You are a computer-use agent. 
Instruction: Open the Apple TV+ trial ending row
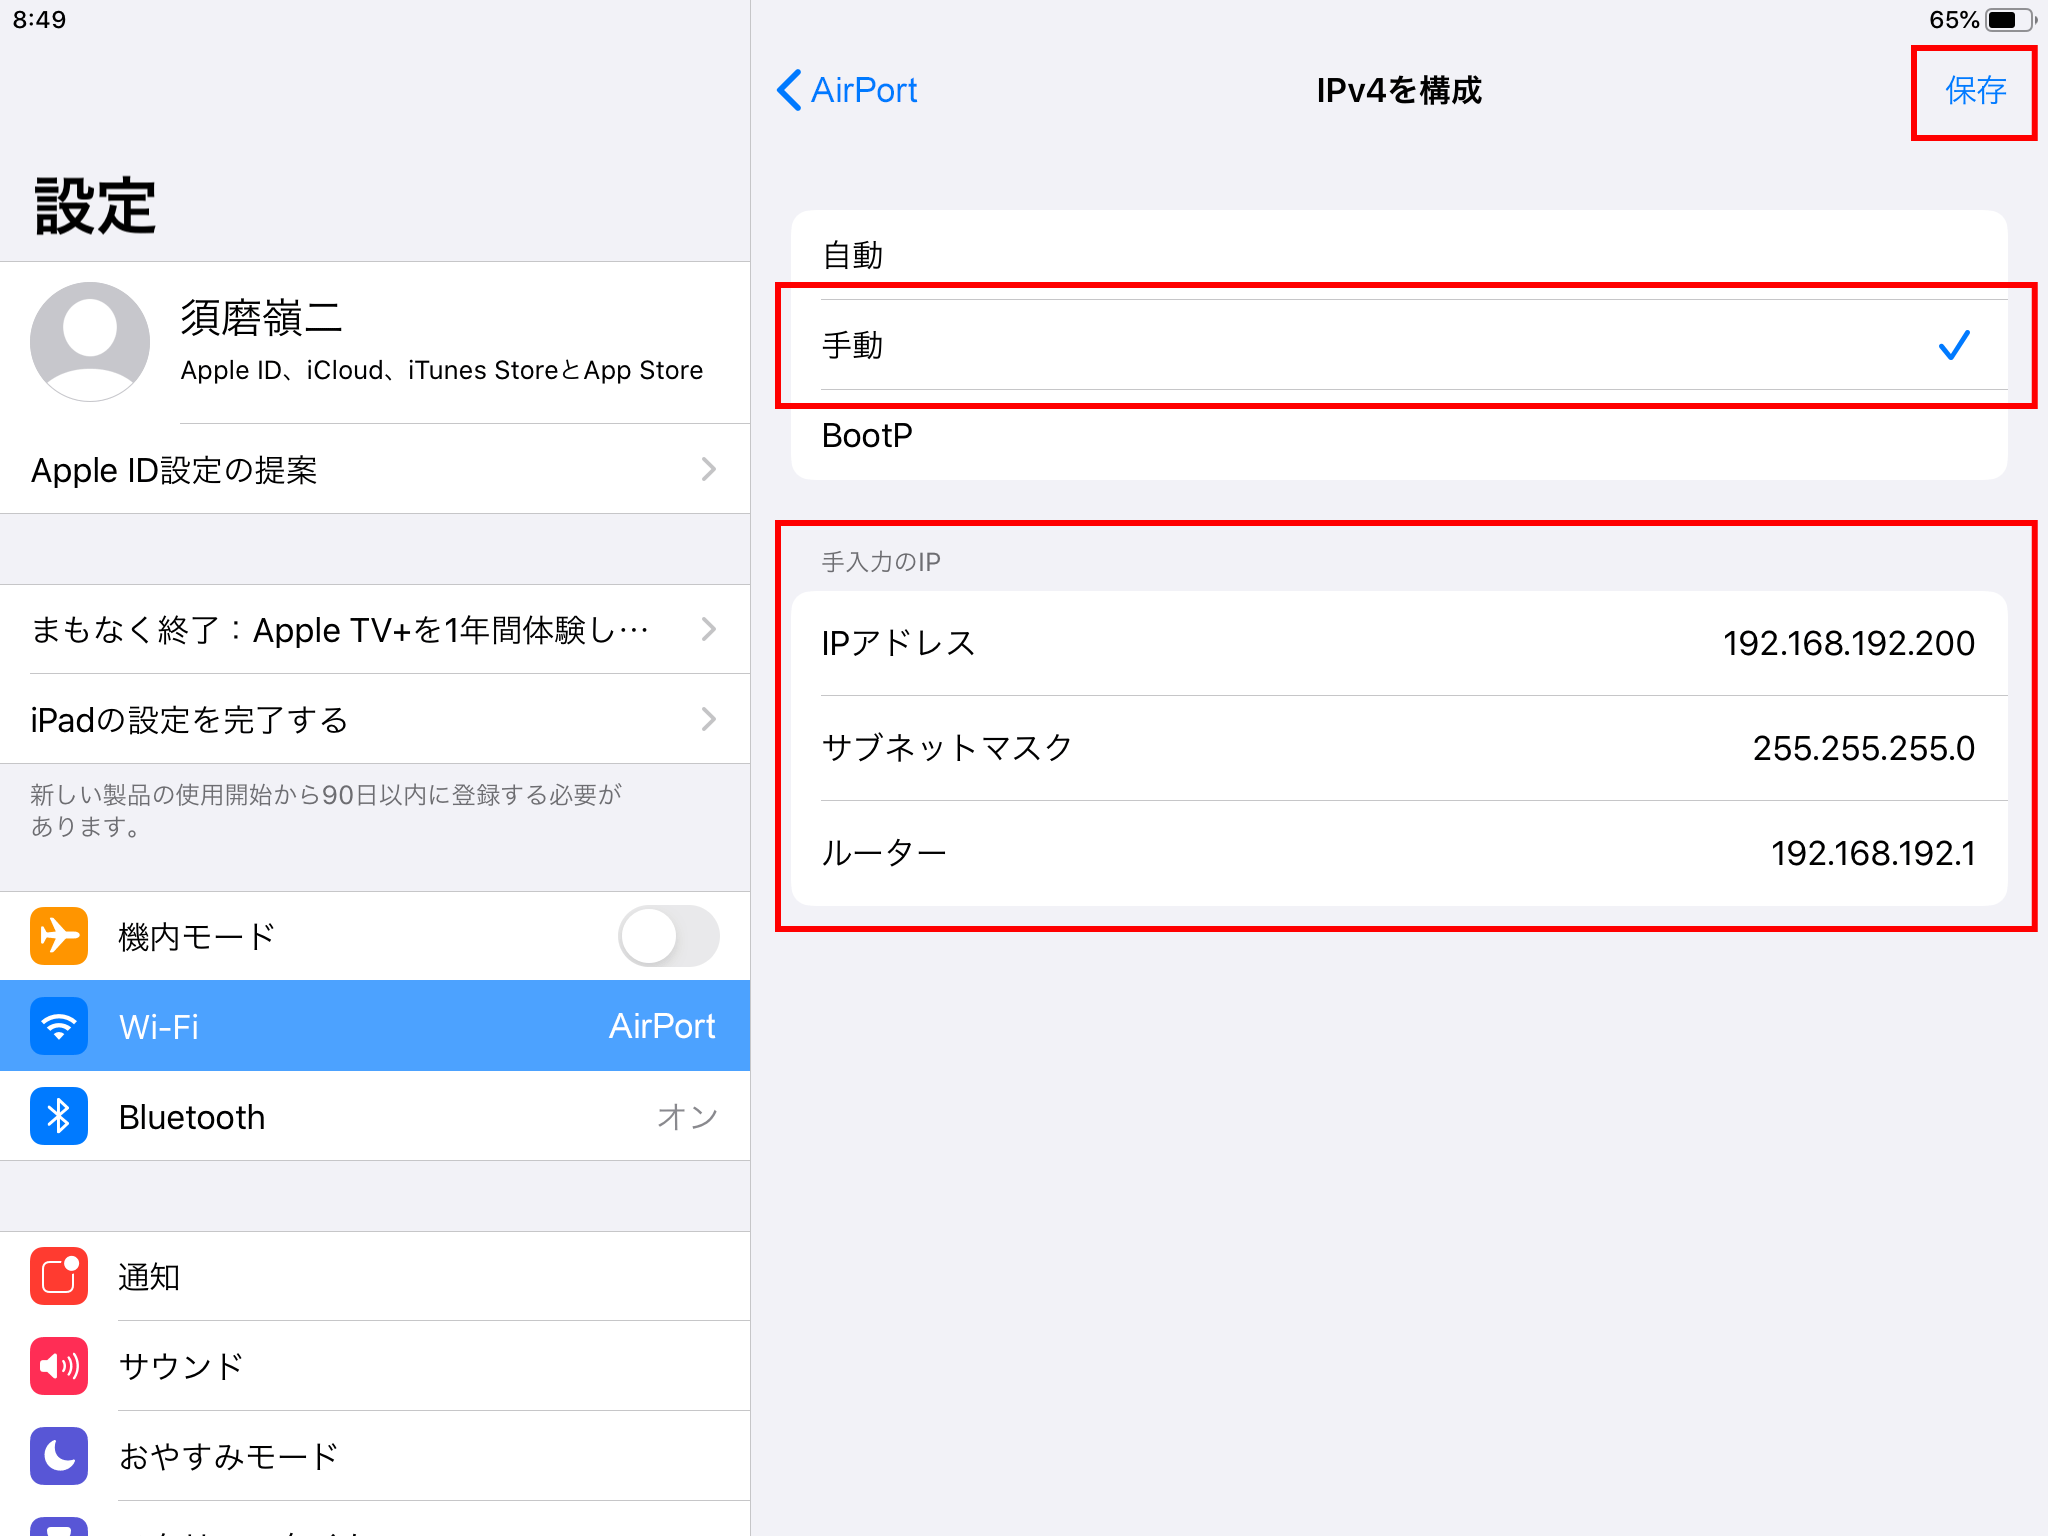coord(375,629)
